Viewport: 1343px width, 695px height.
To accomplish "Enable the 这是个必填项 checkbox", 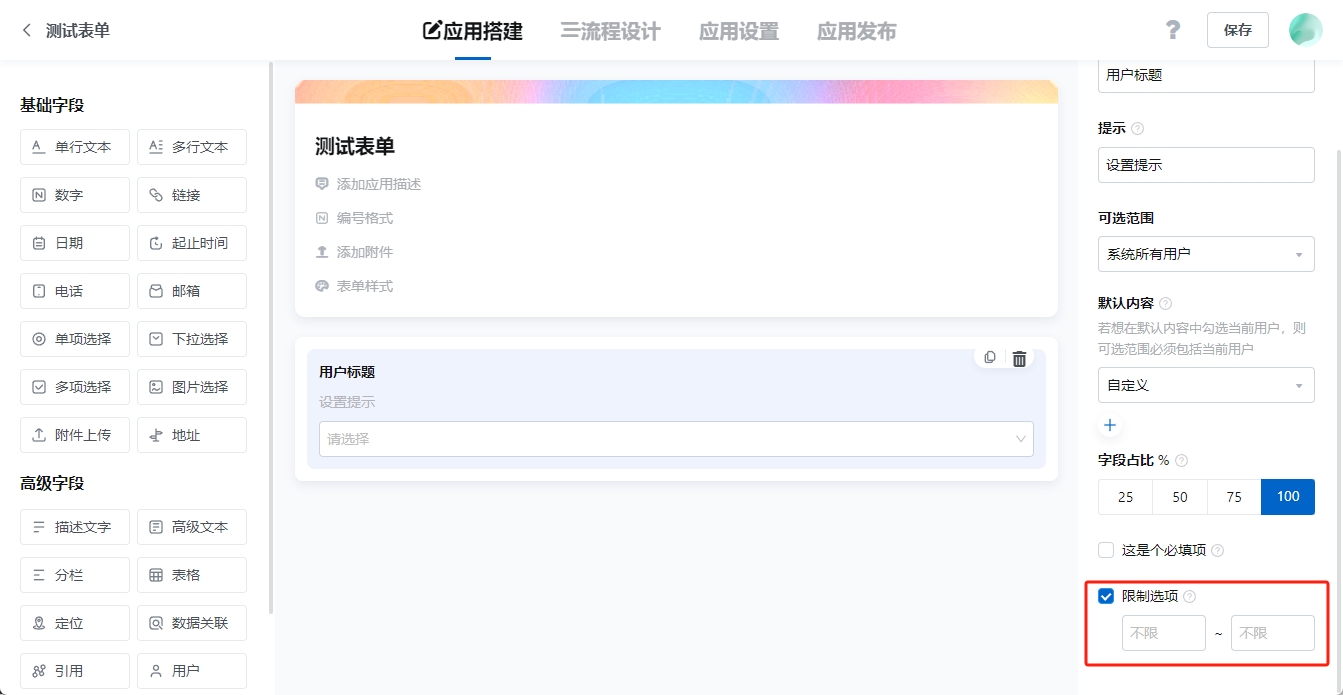I will coord(1106,549).
